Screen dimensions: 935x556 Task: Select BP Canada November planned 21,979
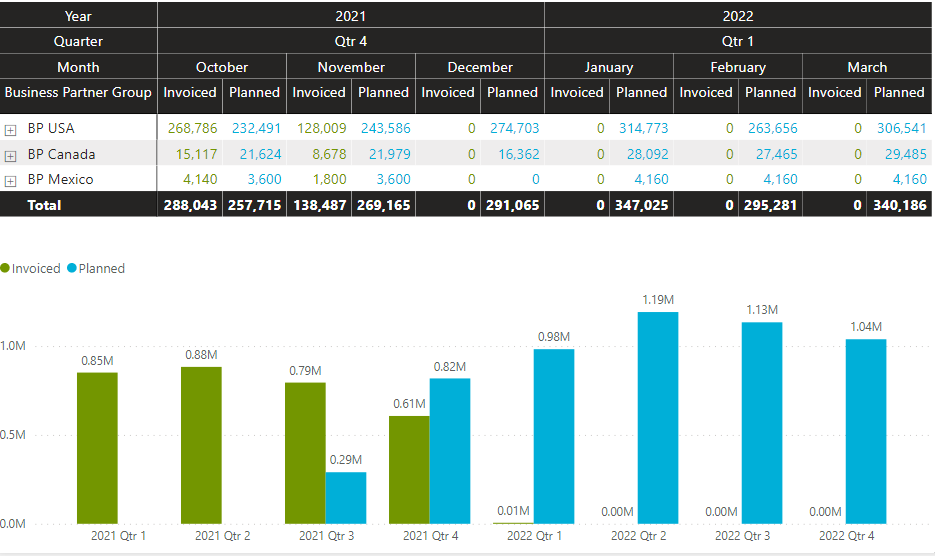(x=389, y=154)
